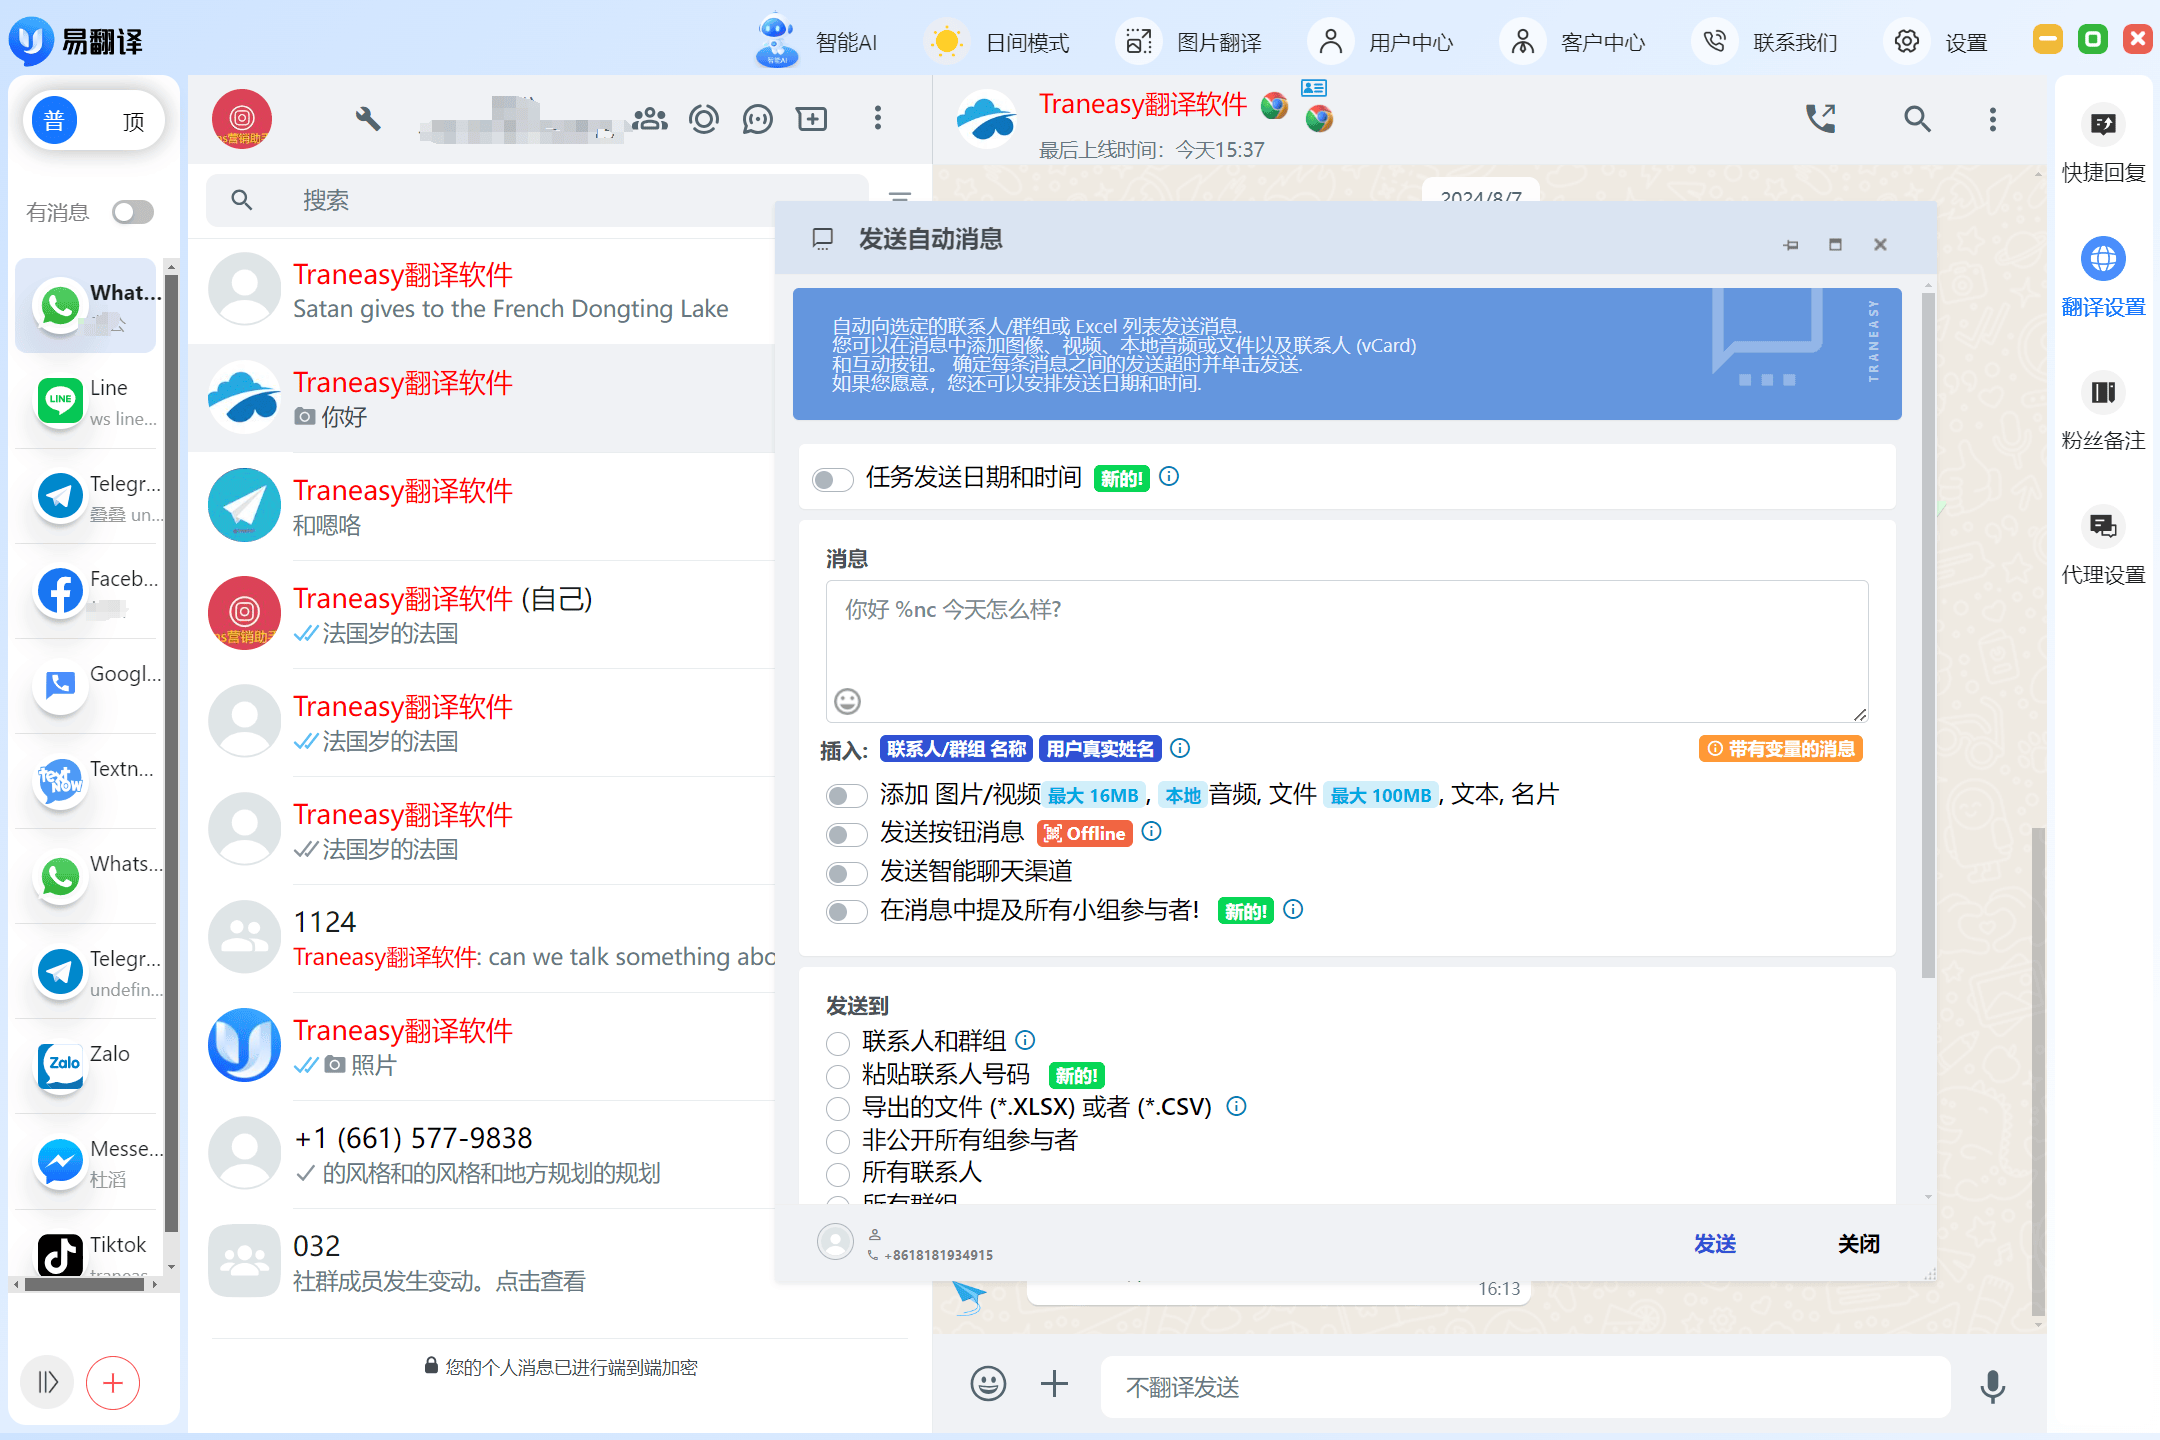
Task: Select 导出的文件 XLSX or CSV option
Action: [x=837, y=1107]
